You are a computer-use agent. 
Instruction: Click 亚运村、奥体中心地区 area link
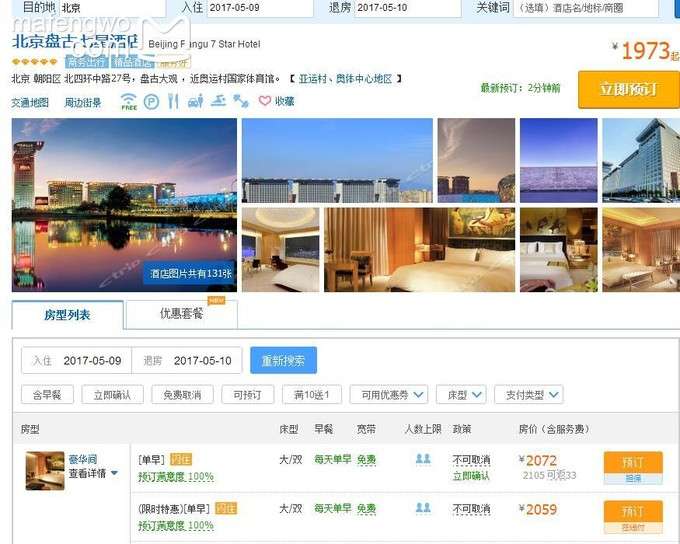[345, 79]
